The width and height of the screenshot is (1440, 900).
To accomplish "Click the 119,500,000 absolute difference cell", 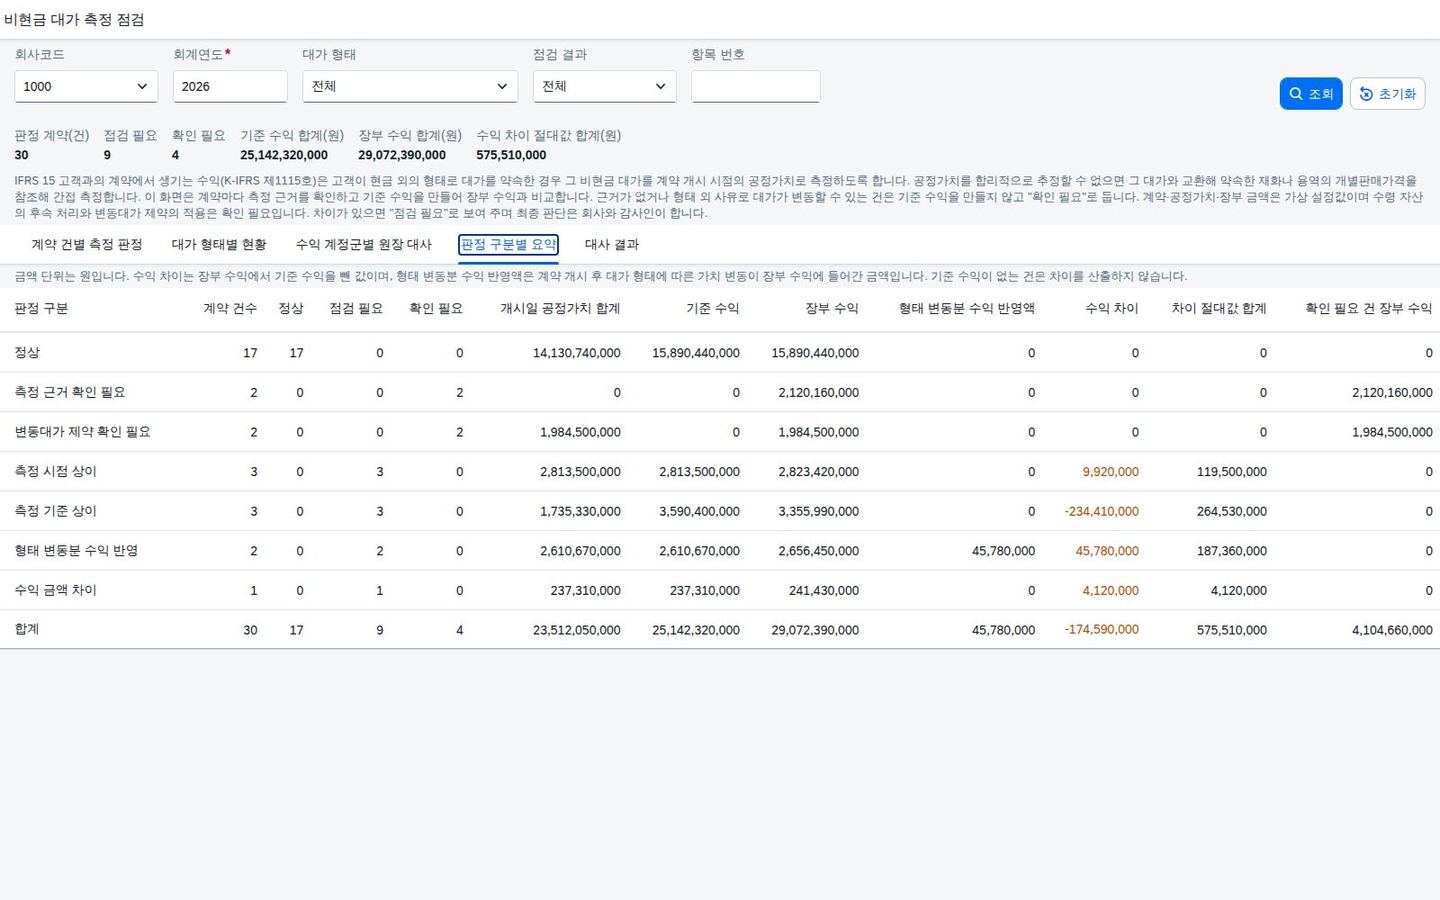I will tap(1232, 472).
